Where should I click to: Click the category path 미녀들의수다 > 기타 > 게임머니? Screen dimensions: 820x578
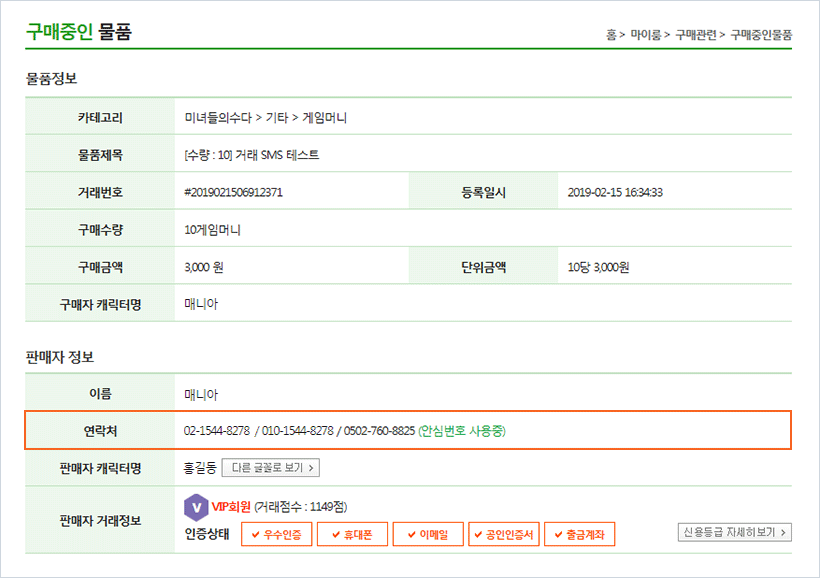265,118
